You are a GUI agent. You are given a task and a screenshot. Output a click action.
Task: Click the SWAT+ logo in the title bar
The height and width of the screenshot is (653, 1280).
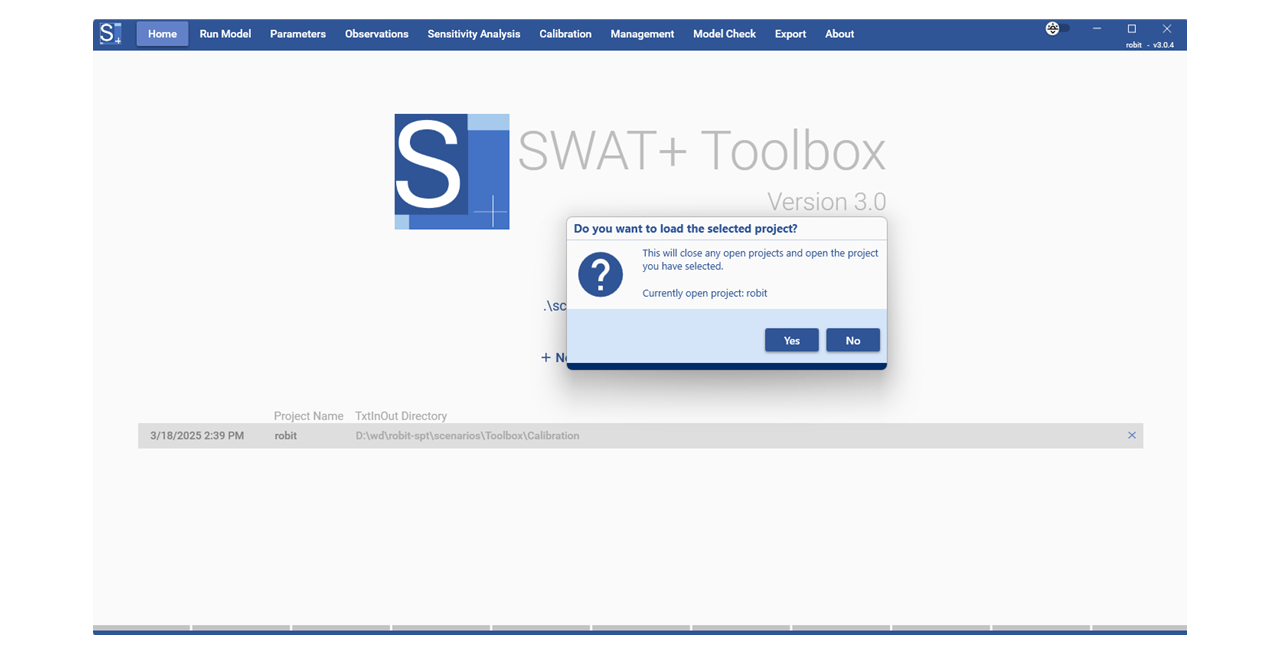pos(110,33)
